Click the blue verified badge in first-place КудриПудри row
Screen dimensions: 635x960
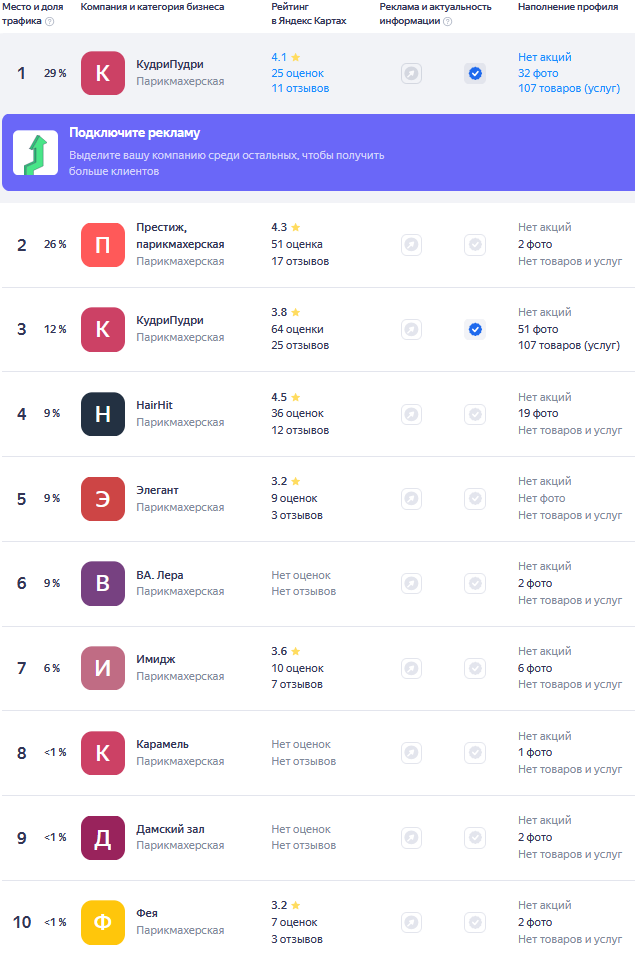coord(475,73)
